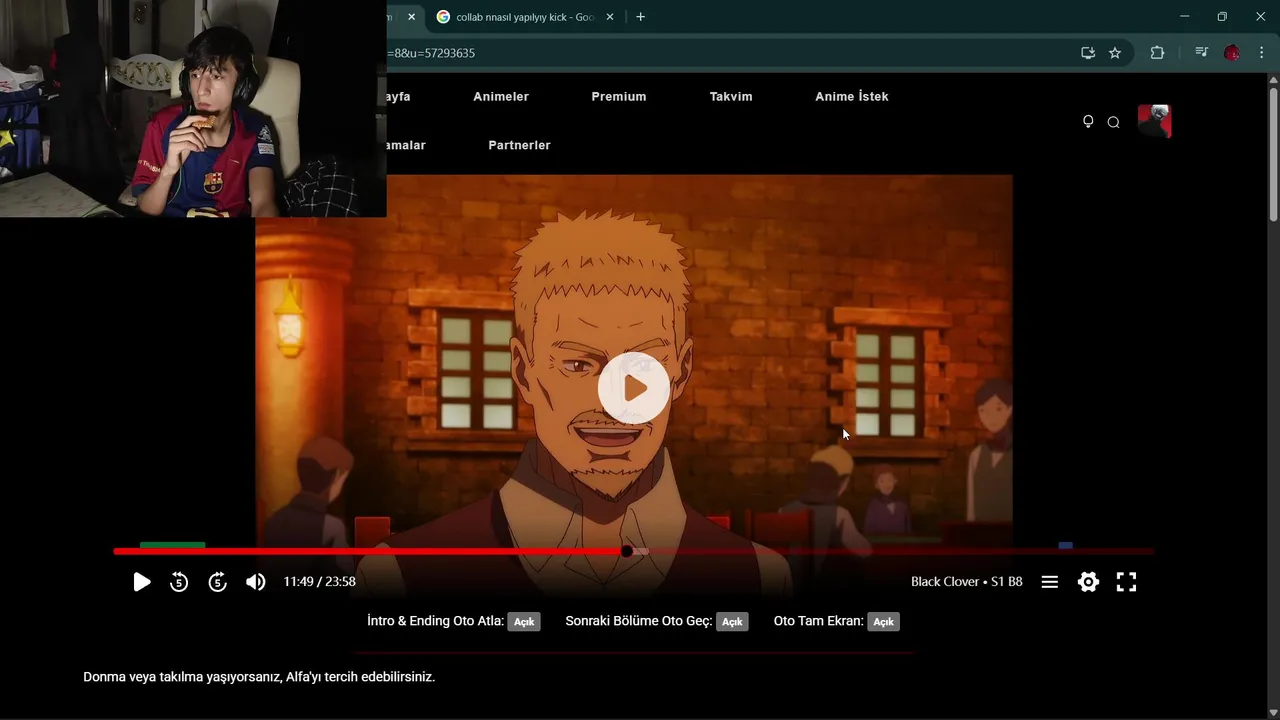Click the page vertical scrollbar
1280x720 pixels.
1273,155
